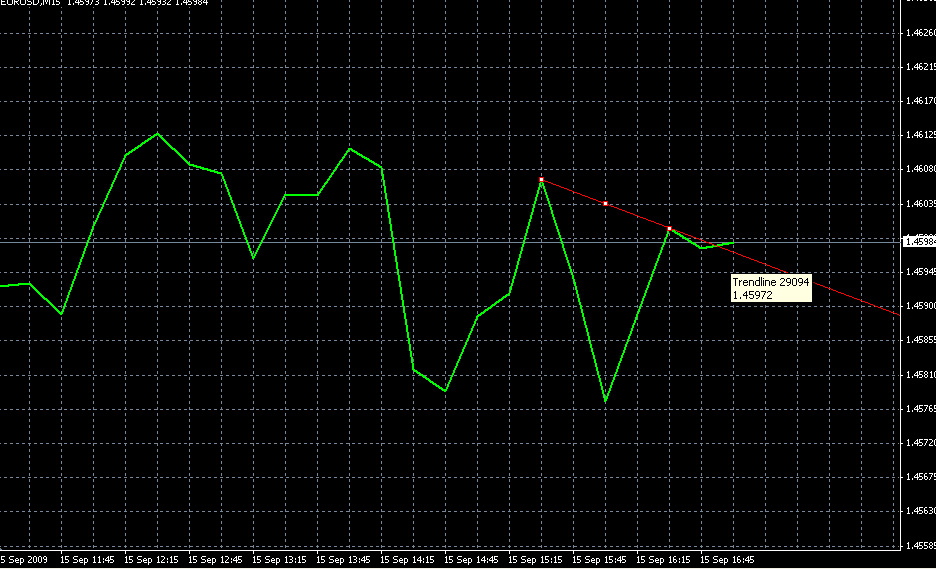Click the trendline's middle anchor point
Image resolution: width=936 pixels, height=570 pixels.
coord(605,204)
